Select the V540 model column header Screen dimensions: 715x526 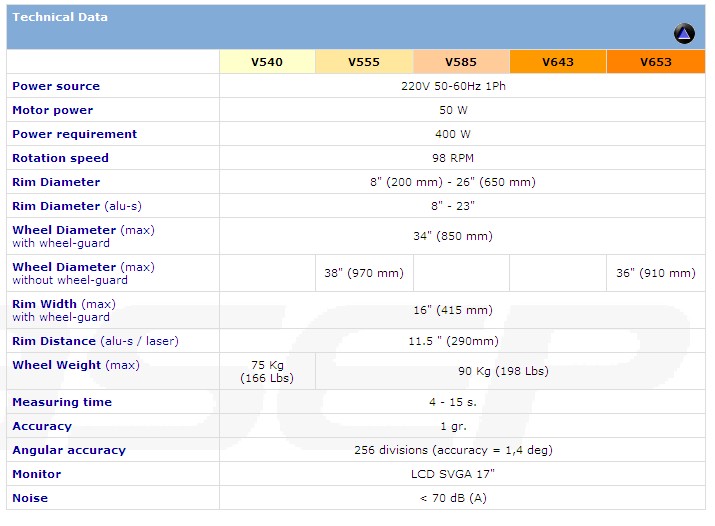[x=267, y=62]
